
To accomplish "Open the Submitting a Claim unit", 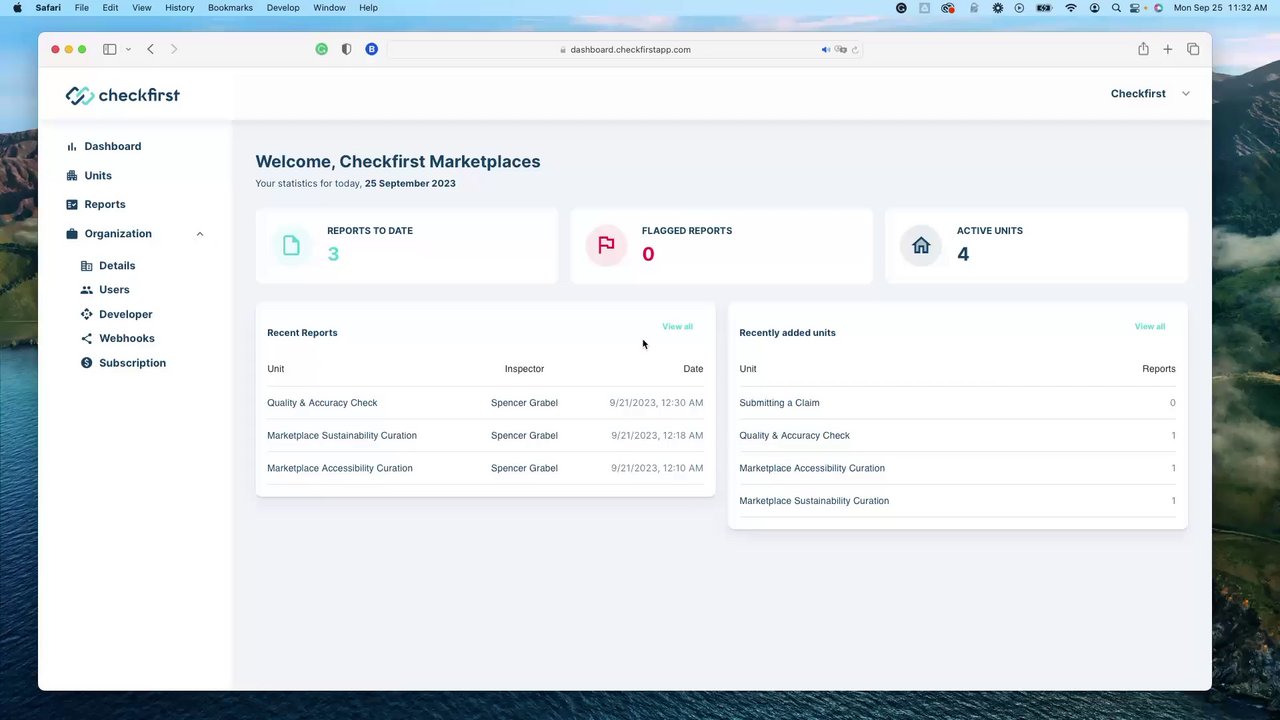I will click(779, 403).
